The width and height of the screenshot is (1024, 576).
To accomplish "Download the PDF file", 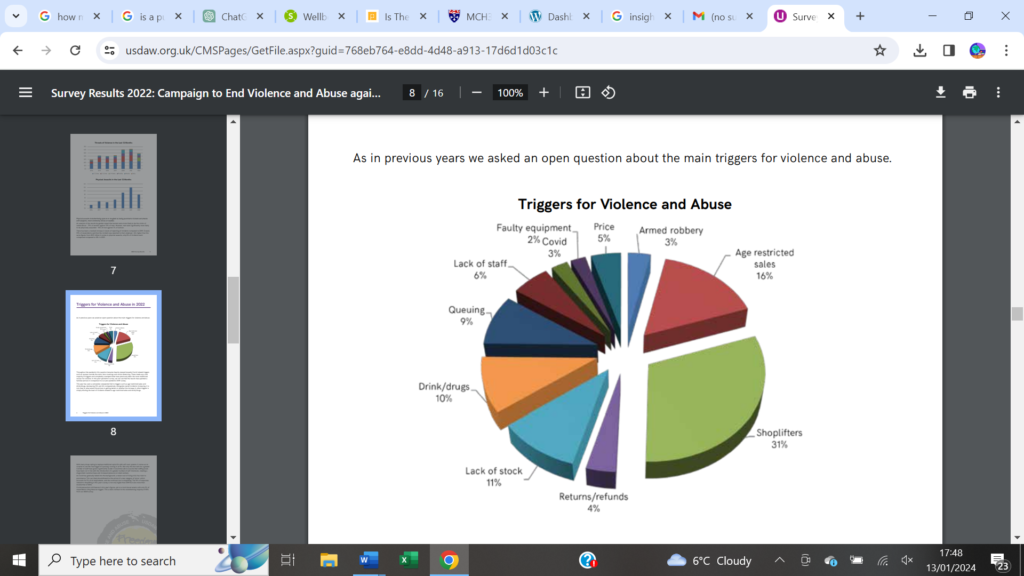I will click(940, 92).
